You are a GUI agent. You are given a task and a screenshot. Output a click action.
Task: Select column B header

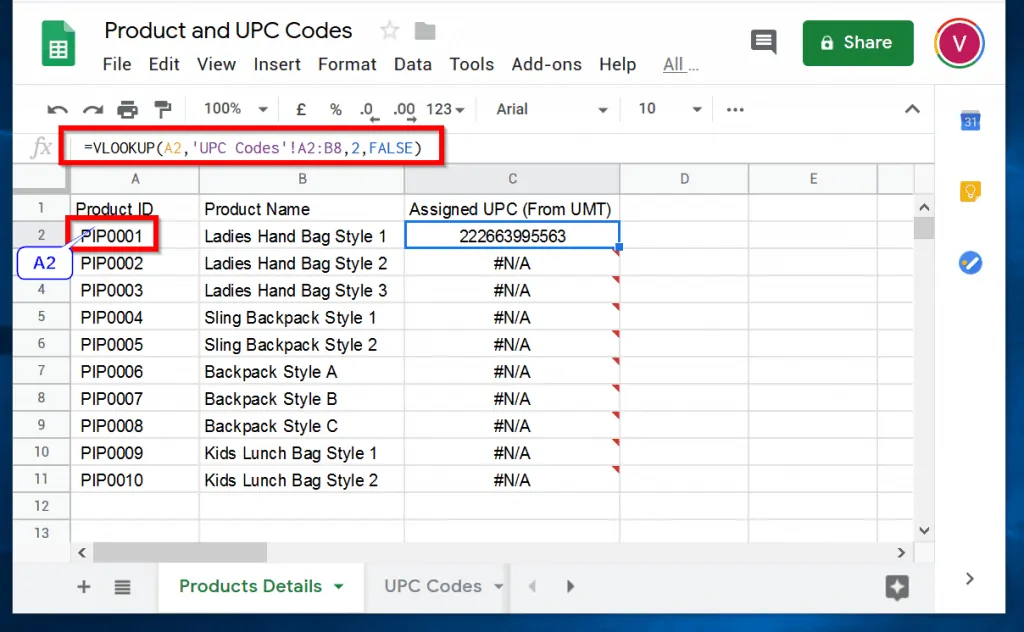(302, 179)
